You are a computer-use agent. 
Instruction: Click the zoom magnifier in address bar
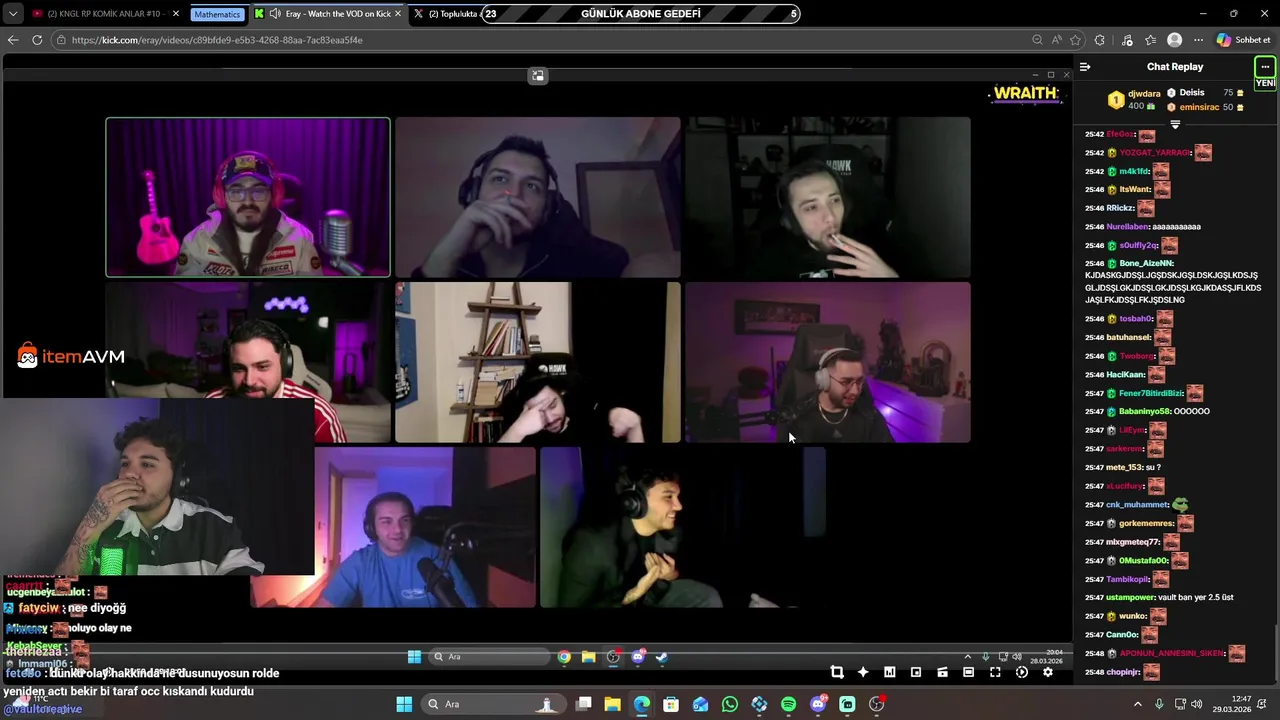tap(1037, 40)
